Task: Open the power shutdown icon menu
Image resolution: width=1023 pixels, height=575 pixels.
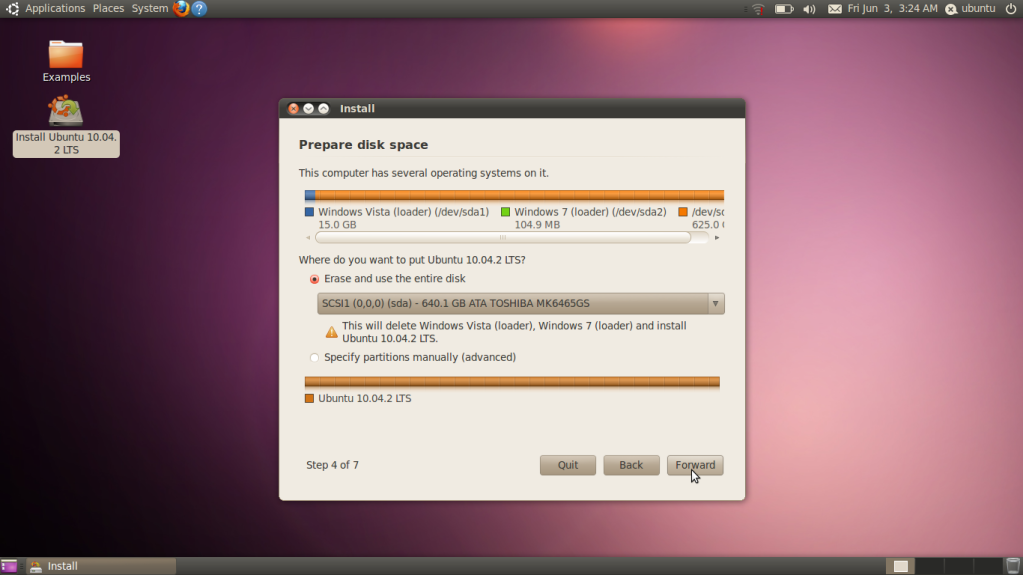Action: tap(1011, 8)
